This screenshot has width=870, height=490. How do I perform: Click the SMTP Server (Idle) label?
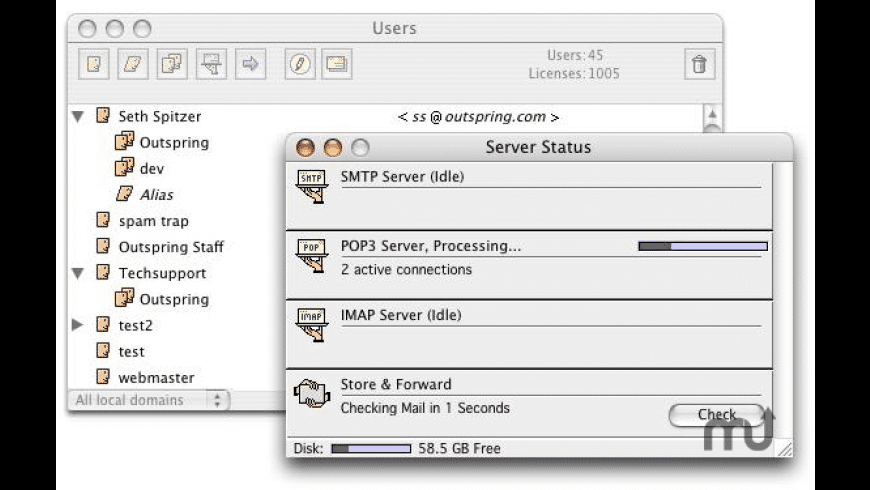pos(402,176)
